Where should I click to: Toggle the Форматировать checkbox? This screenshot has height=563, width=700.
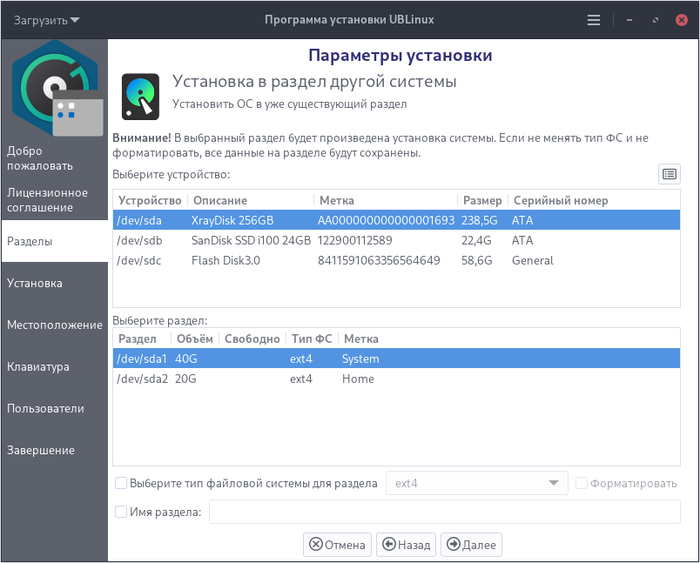pos(582,484)
